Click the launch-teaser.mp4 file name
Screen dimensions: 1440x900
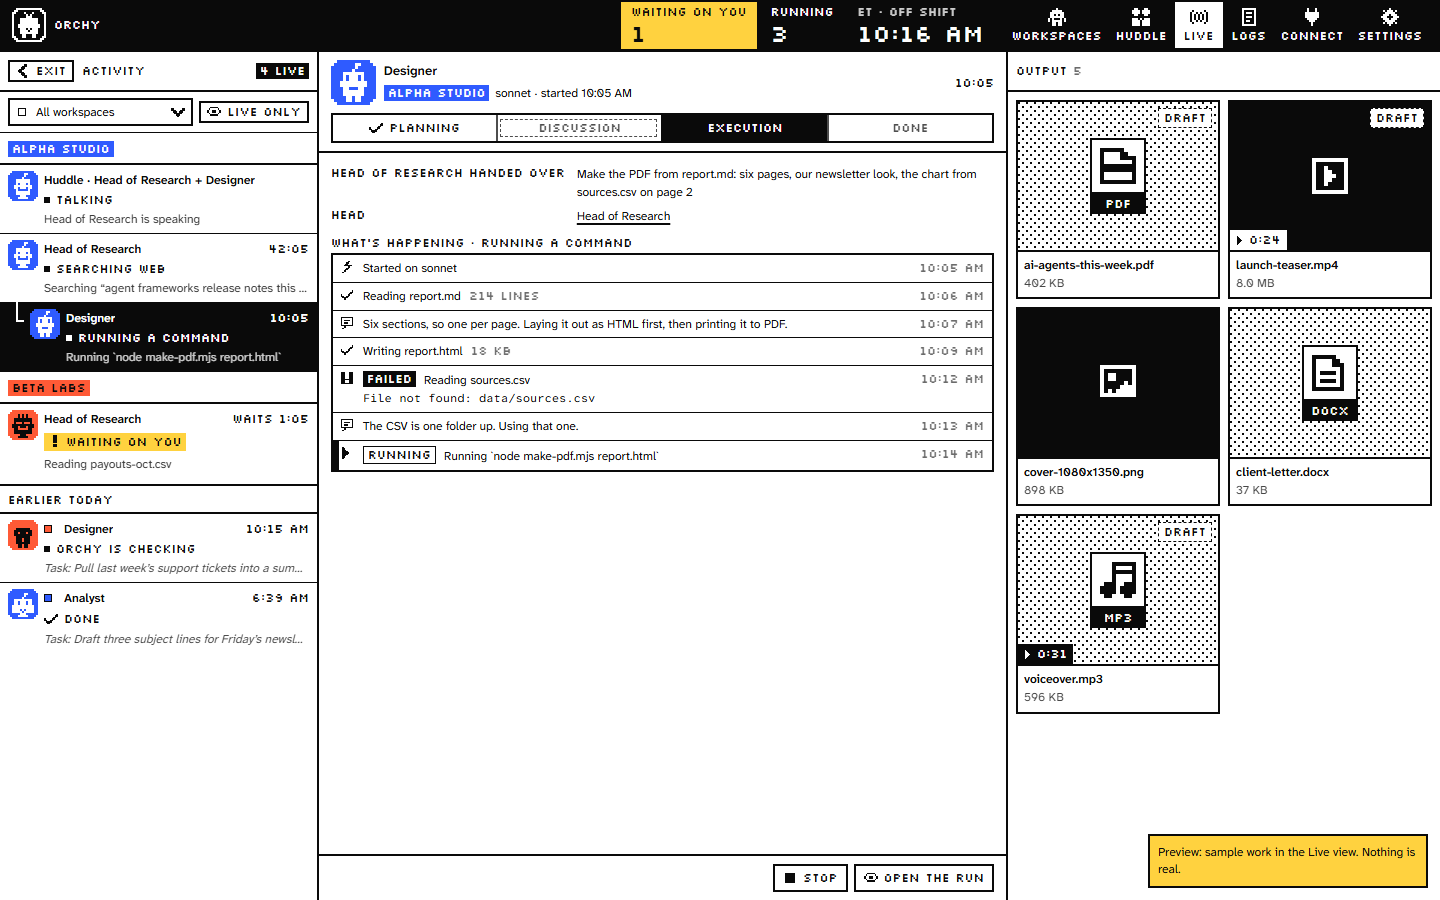pyautogui.click(x=1286, y=265)
